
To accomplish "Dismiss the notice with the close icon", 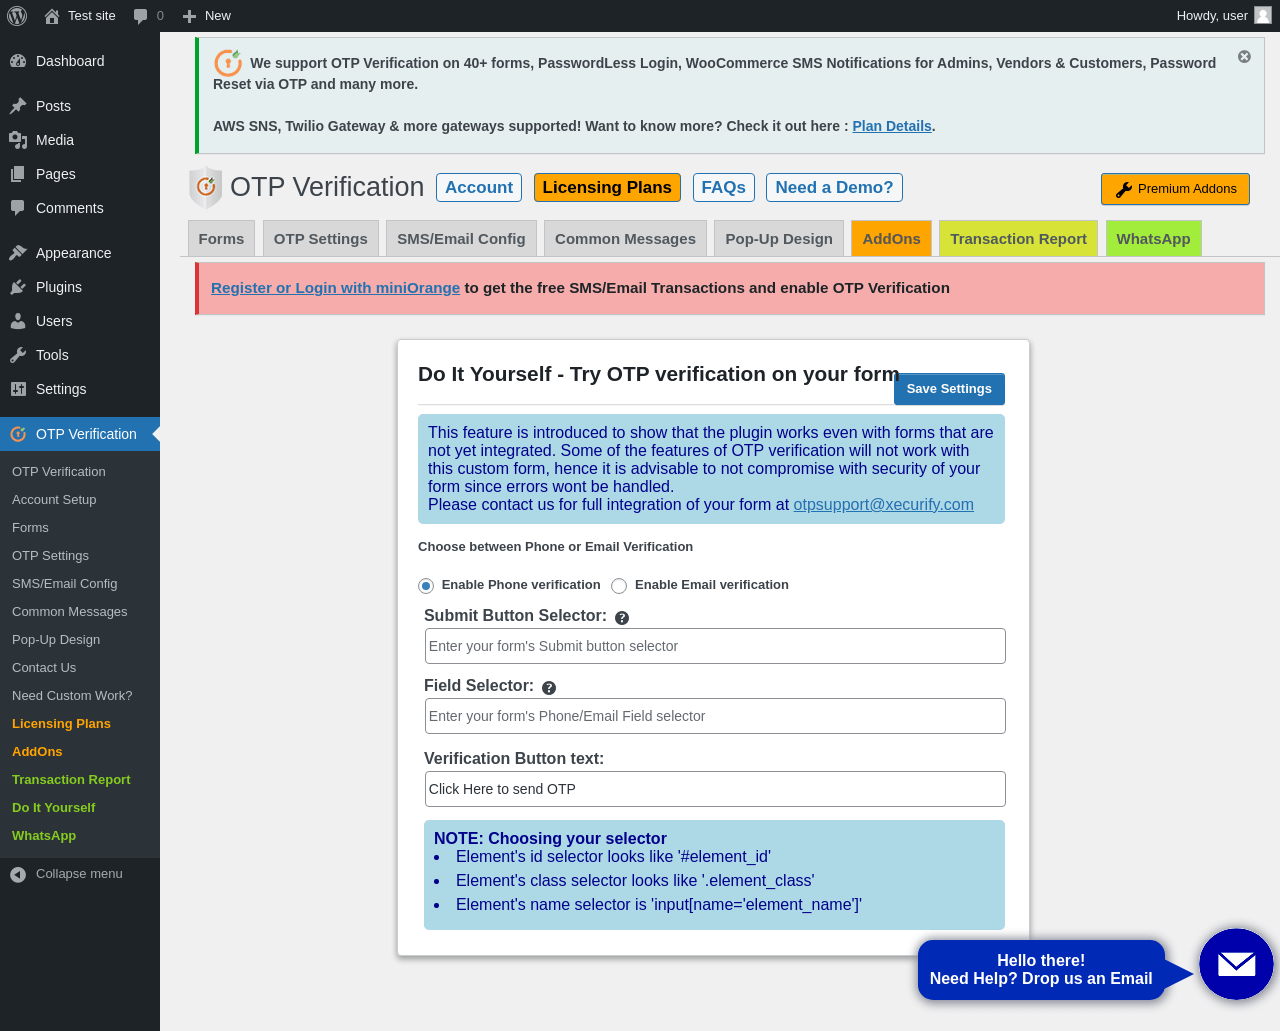I will pos(1244,57).
